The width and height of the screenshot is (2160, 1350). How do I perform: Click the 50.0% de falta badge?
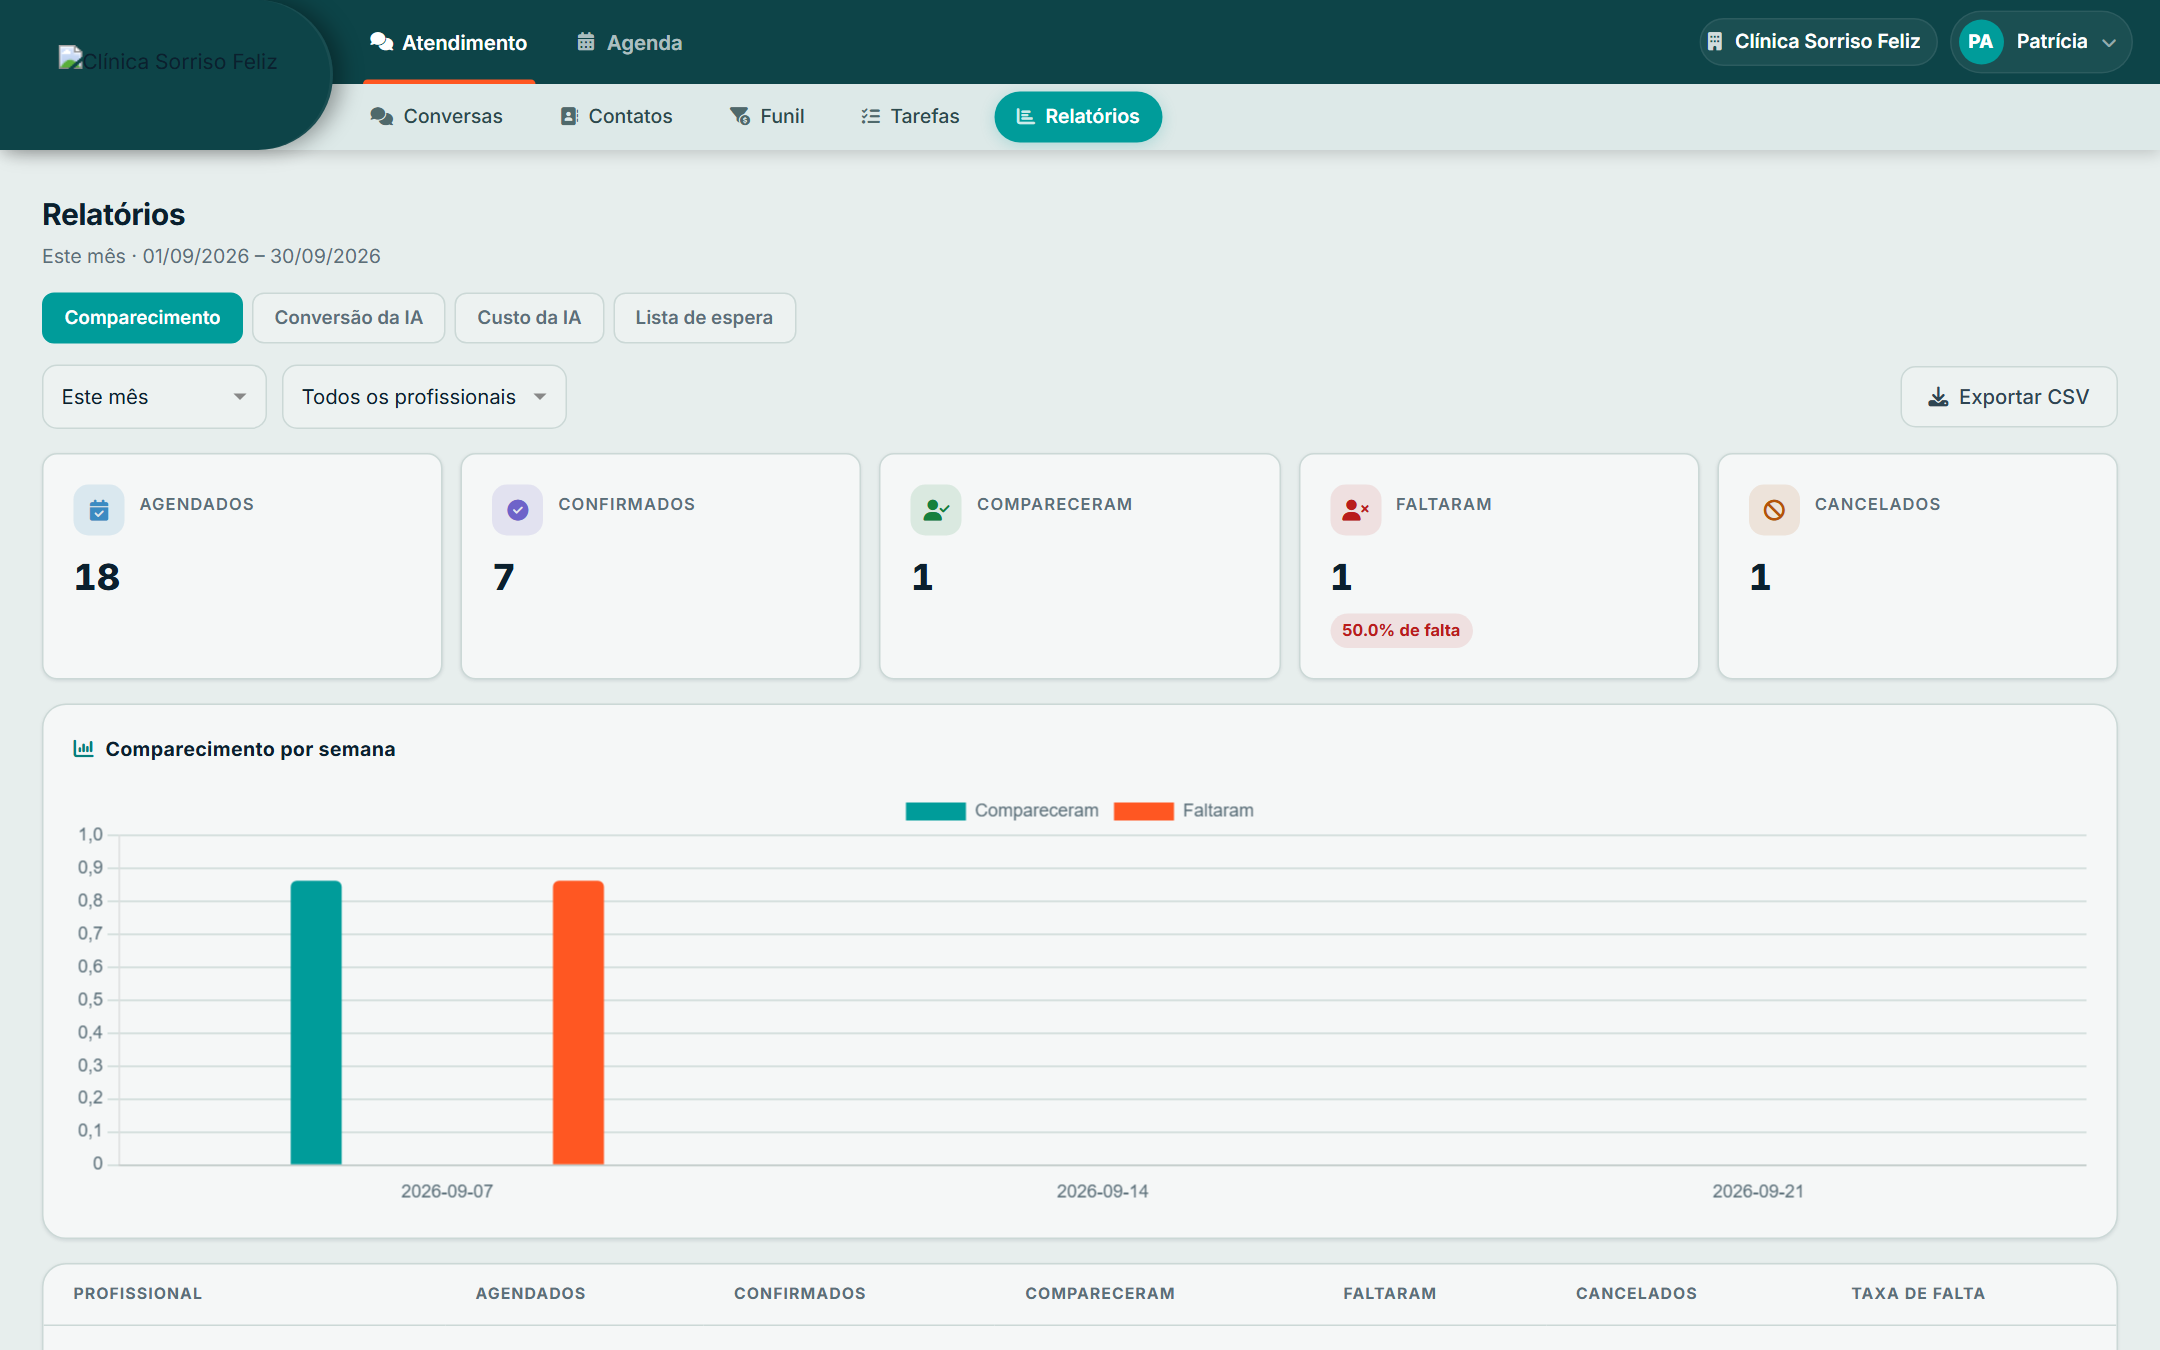(1400, 631)
